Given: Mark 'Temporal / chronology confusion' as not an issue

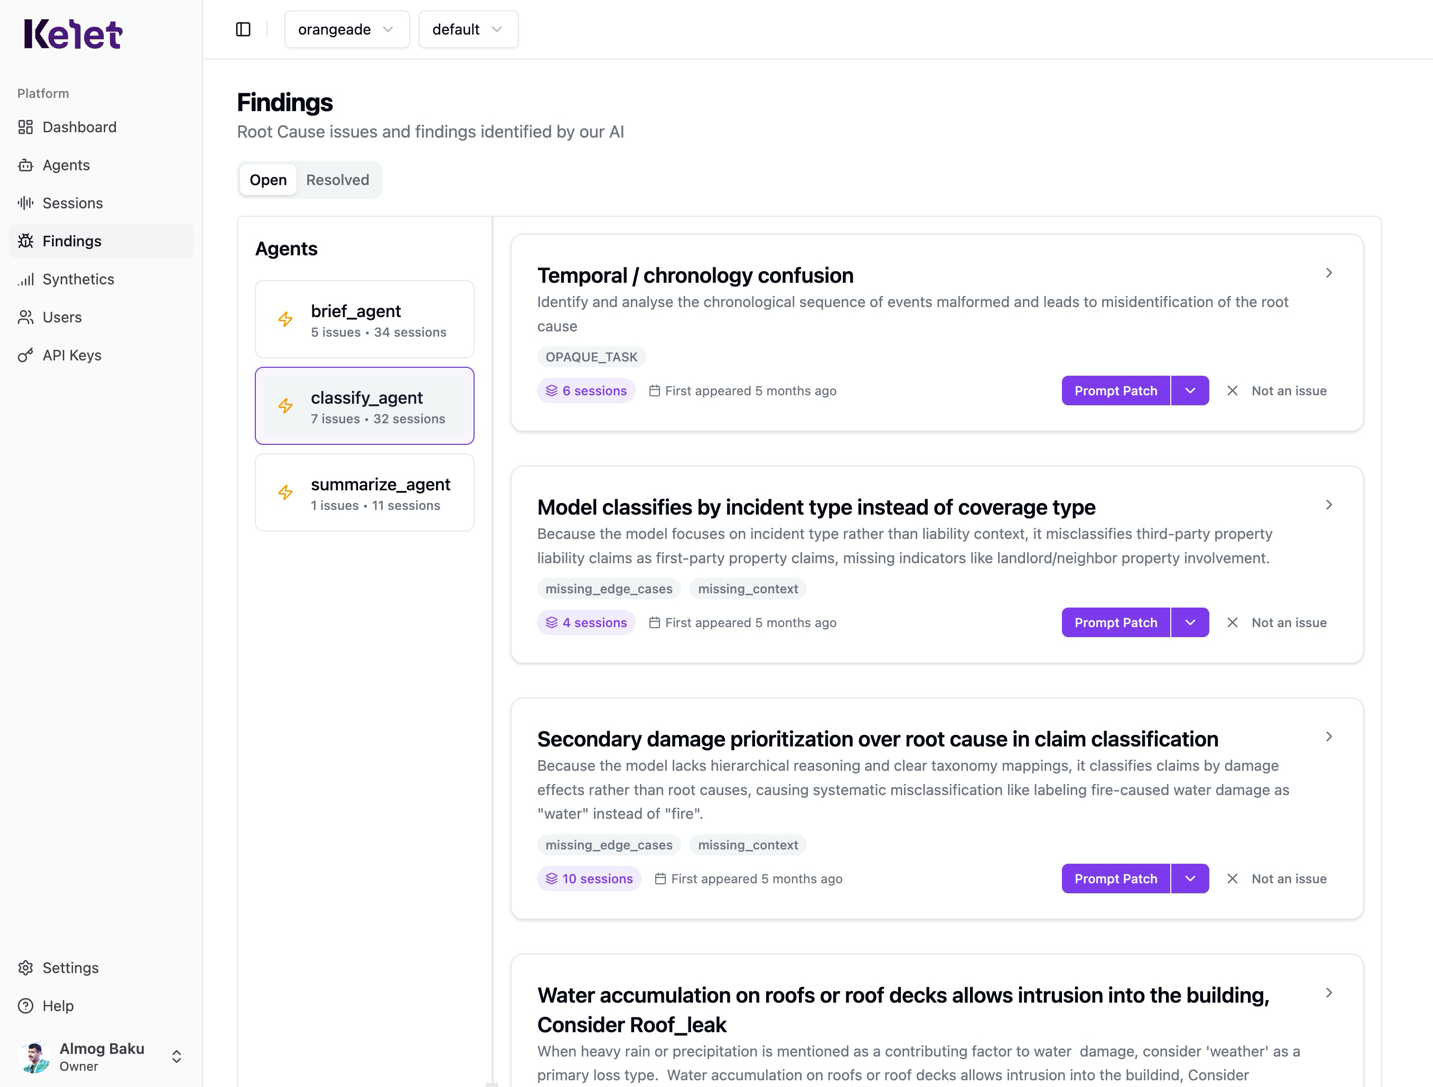Looking at the screenshot, I should pos(1276,390).
